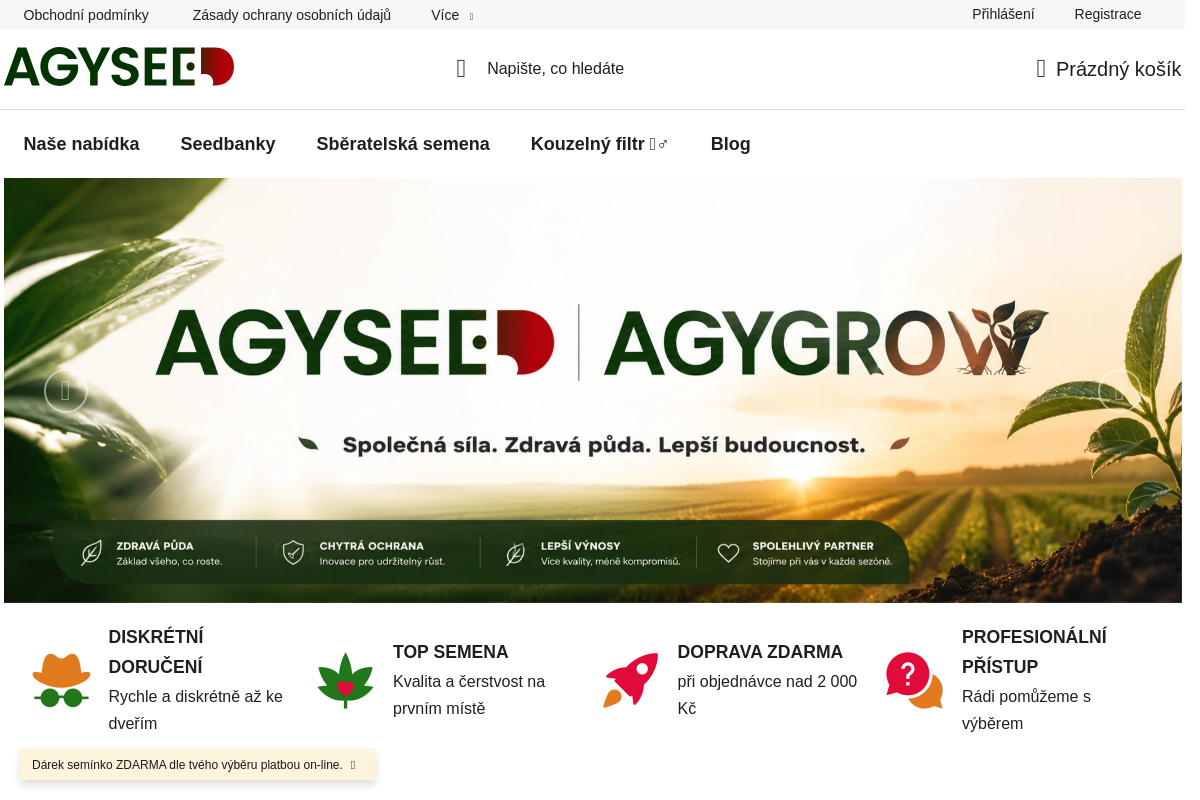Click the question mark speech bubble icon

click(x=914, y=680)
